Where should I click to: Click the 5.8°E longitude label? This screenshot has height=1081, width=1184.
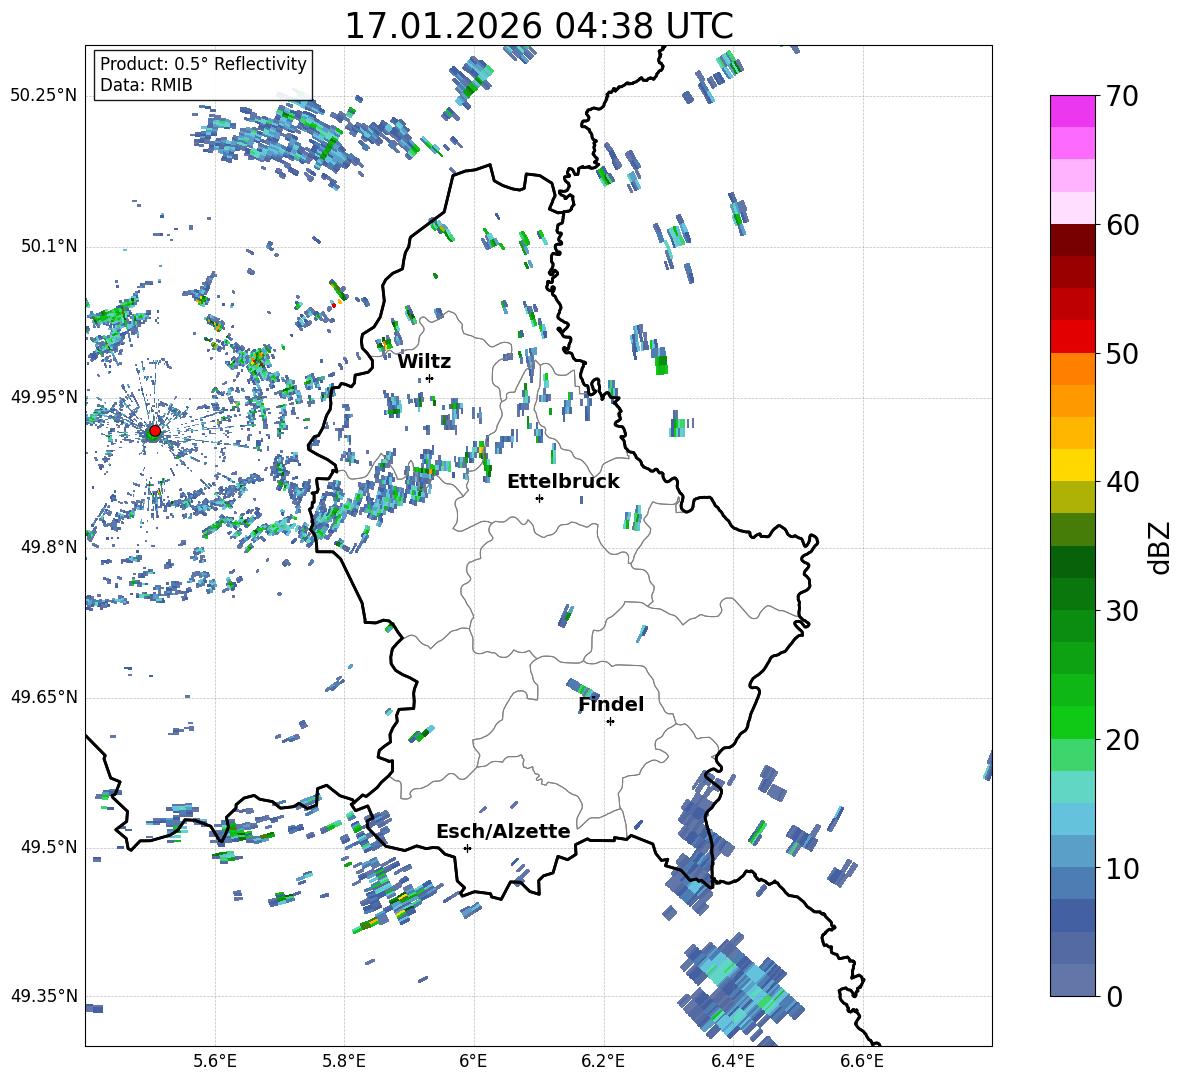click(344, 1061)
